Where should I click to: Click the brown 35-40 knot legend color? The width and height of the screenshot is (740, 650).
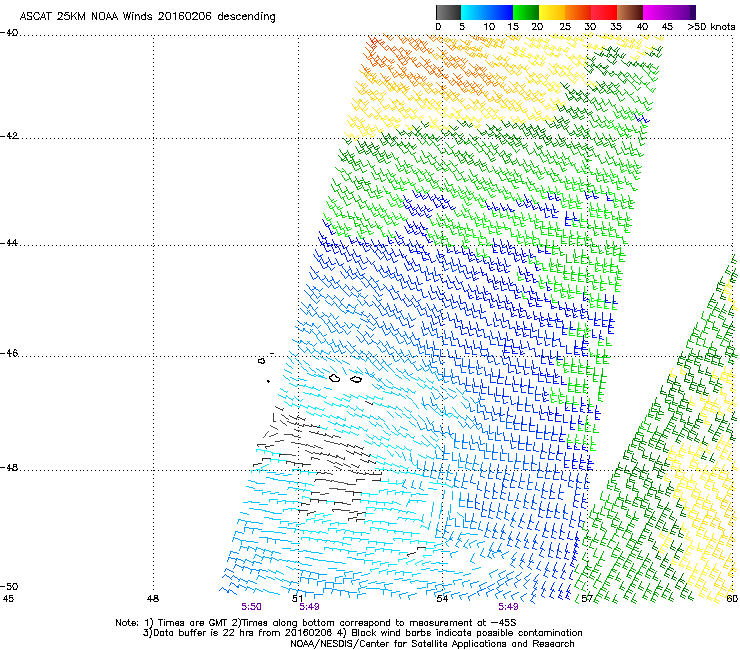[x=630, y=12]
